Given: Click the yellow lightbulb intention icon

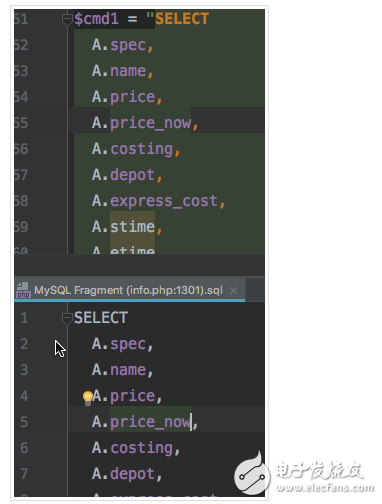Looking at the screenshot, I should 88,398.
